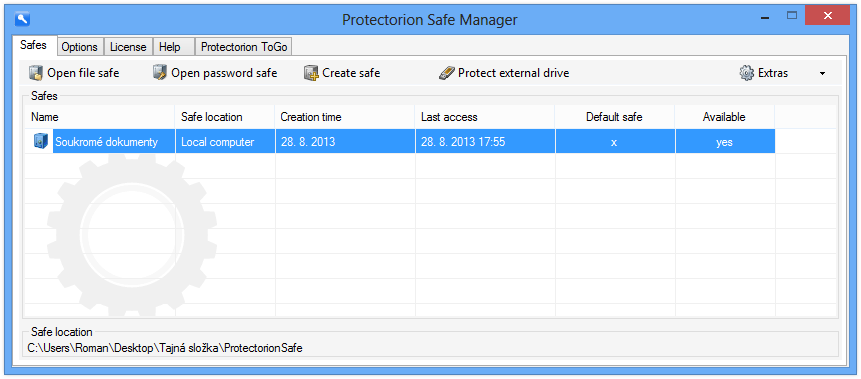The image size is (861, 379).
Task: Click the Safe location column header
Action: [x=225, y=117]
